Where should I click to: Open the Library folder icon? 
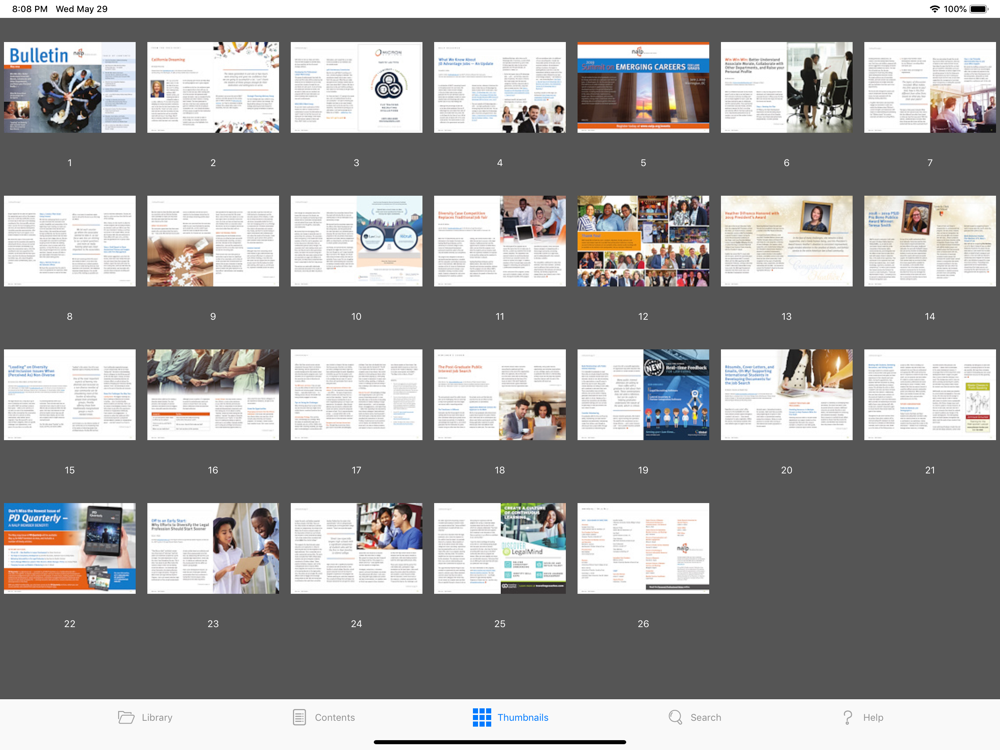coord(126,717)
